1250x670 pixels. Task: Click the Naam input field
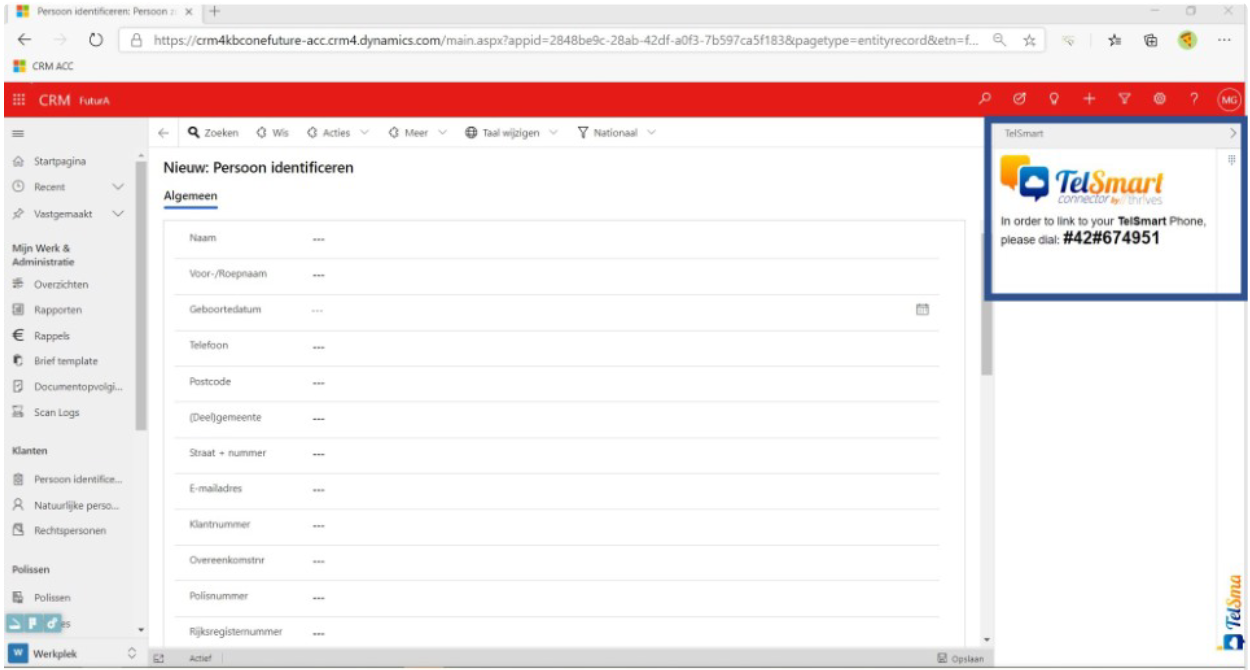point(600,239)
